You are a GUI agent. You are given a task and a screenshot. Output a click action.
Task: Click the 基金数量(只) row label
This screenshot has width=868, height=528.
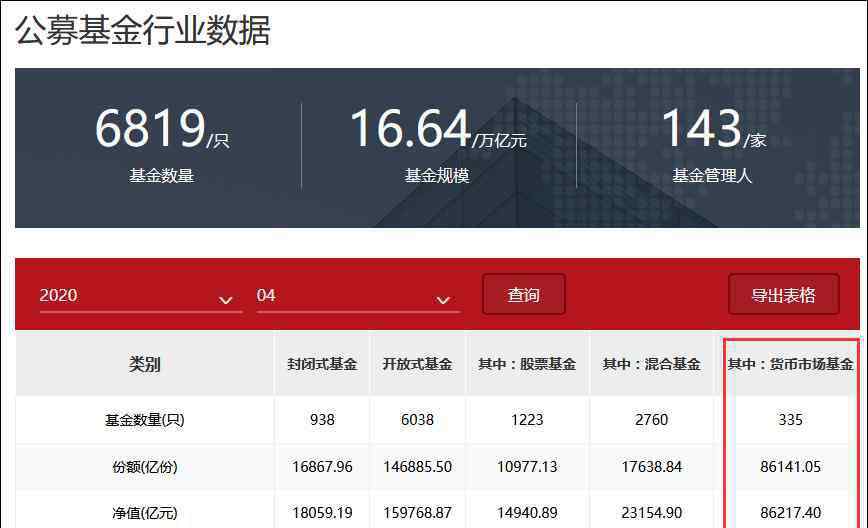(144, 420)
